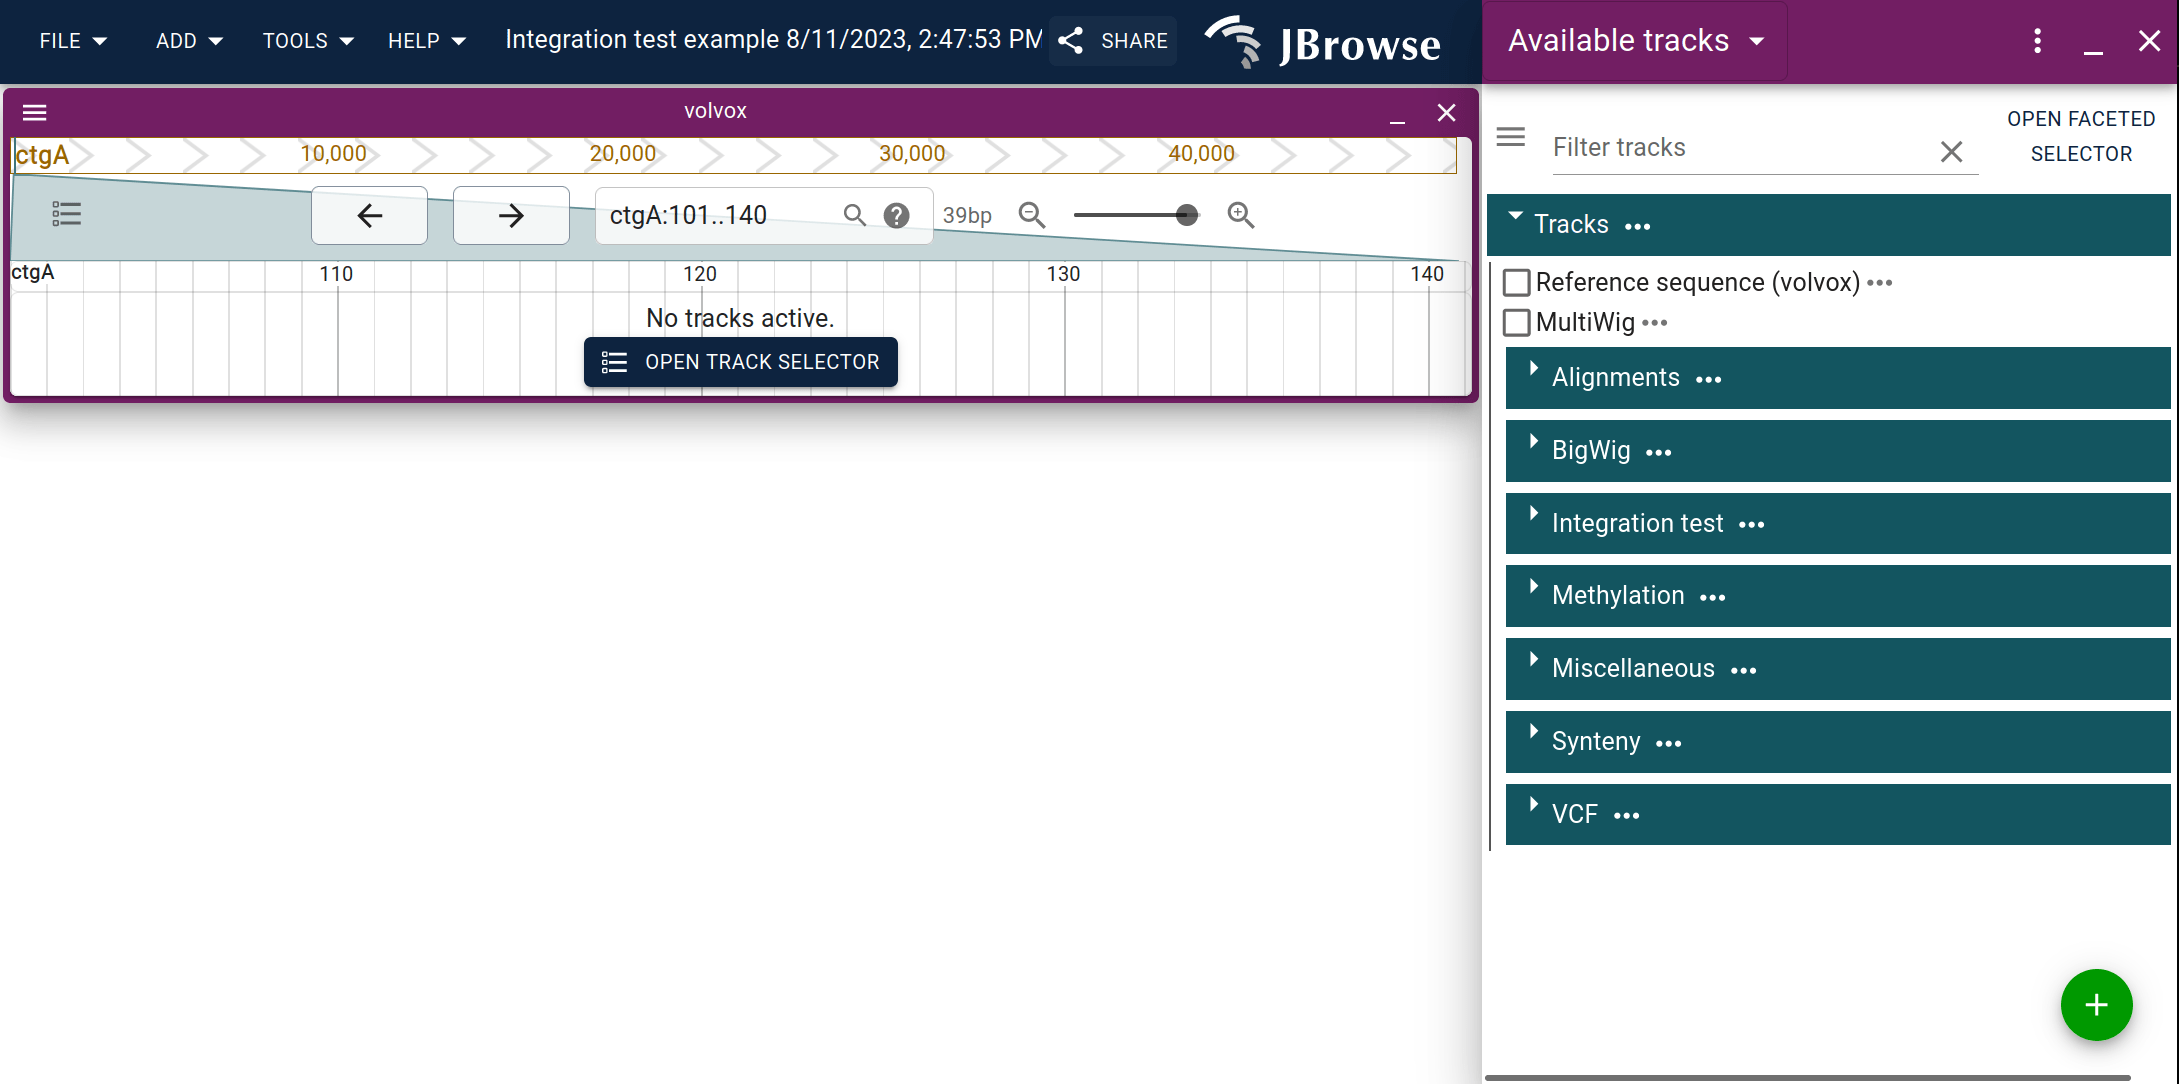Click the 10,000 position on overview ruler
The width and height of the screenshot is (2179, 1084).
tap(334, 154)
